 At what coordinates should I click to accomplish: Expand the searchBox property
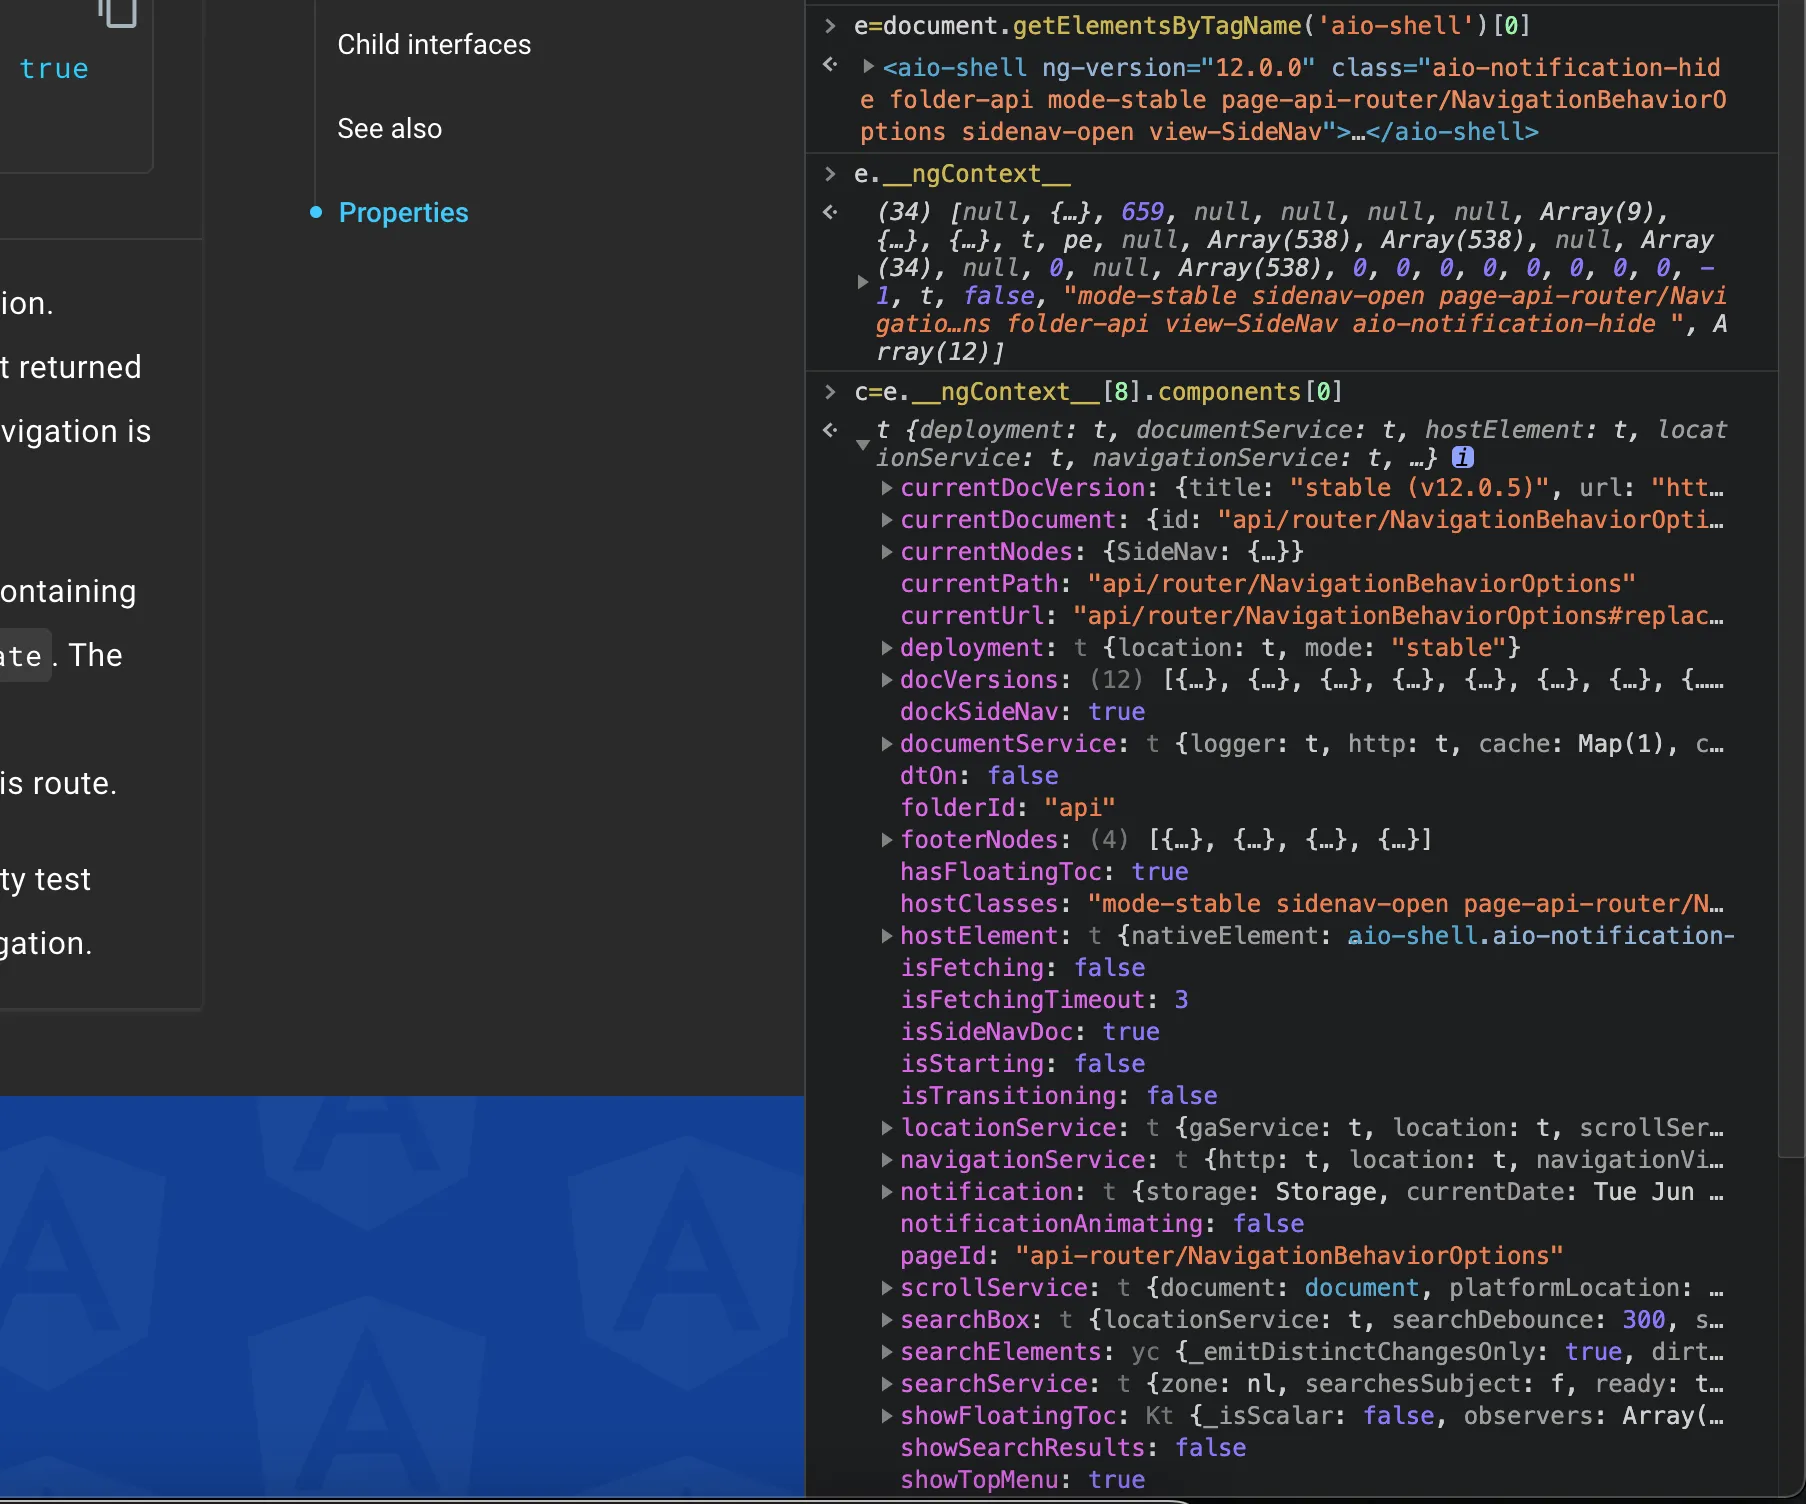click(886, 1320)
